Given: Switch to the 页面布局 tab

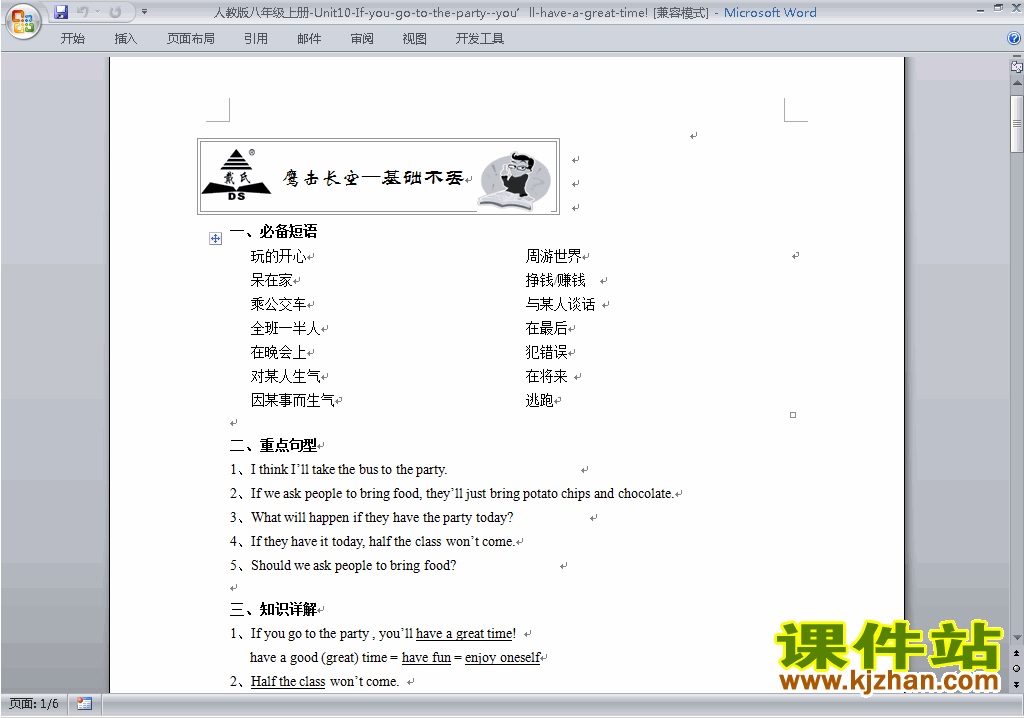Looking at the screenshot, I should 191,39.
